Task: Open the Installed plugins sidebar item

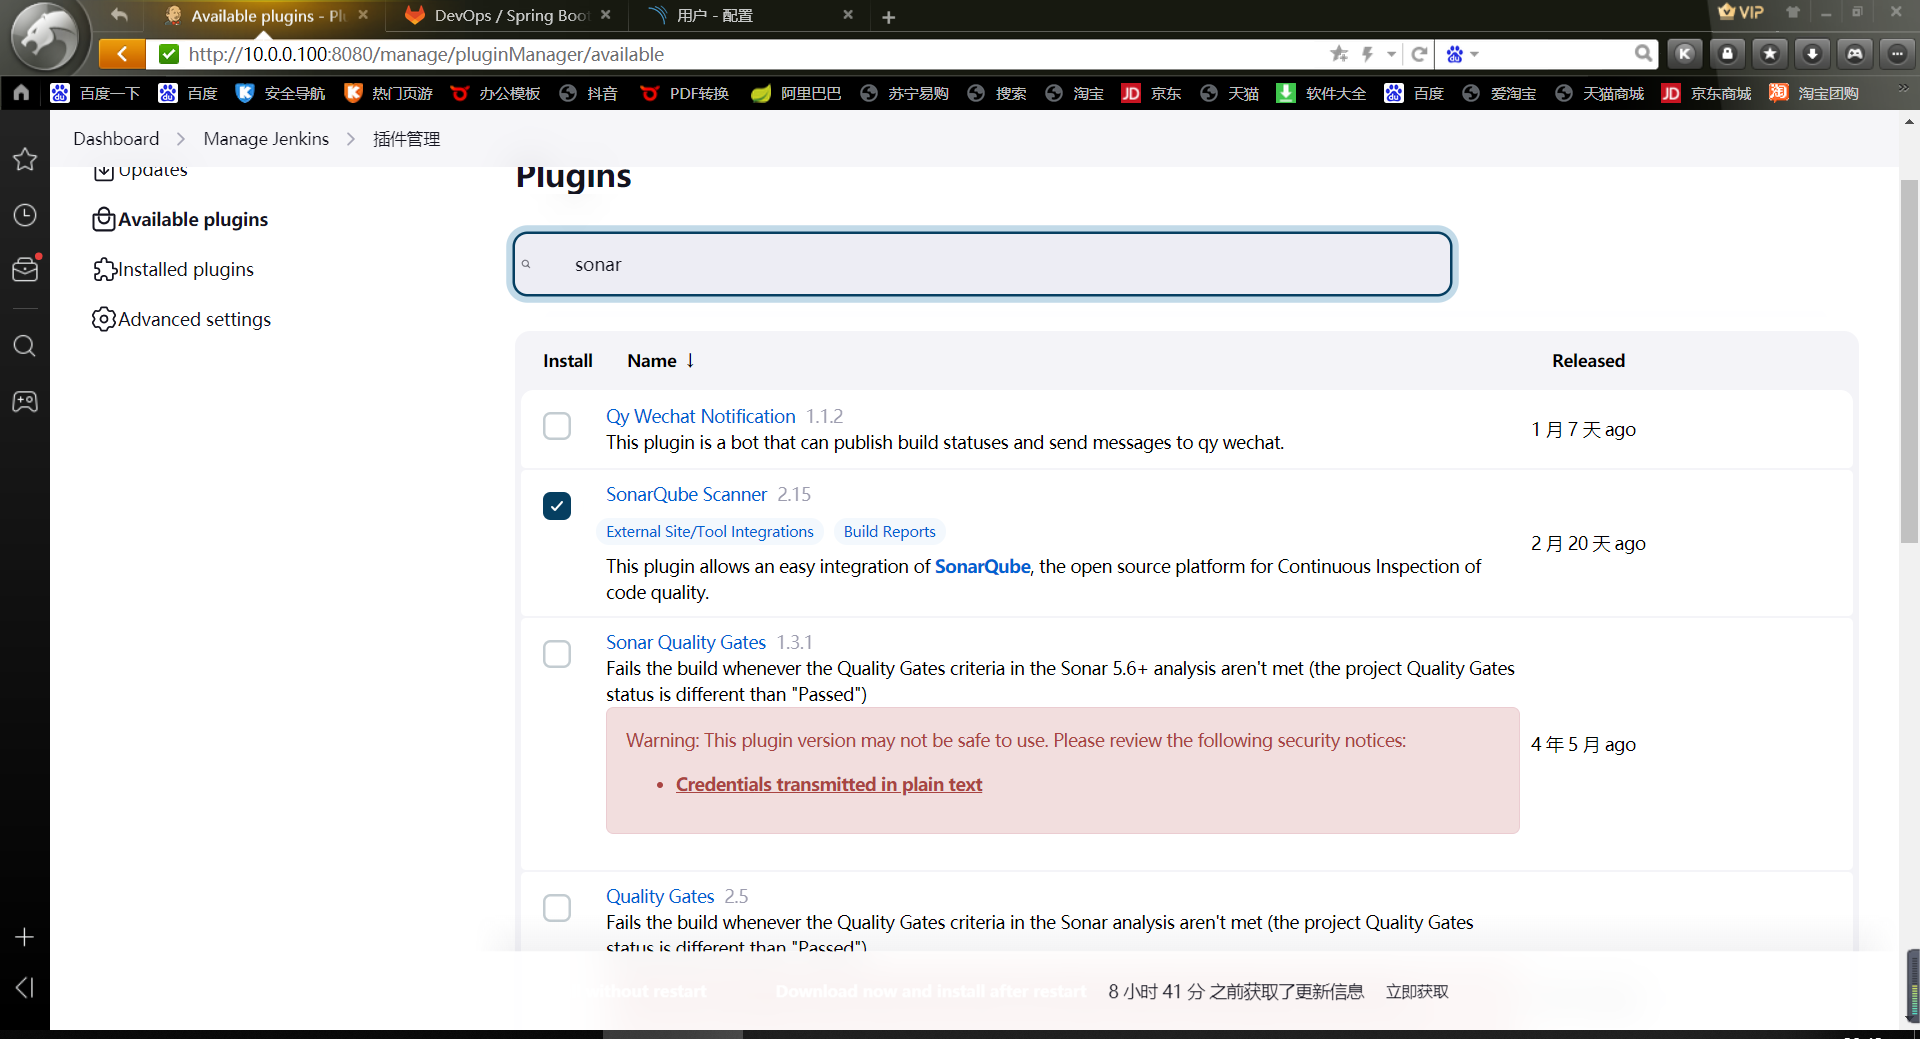Action: click(x=173, y=269)
